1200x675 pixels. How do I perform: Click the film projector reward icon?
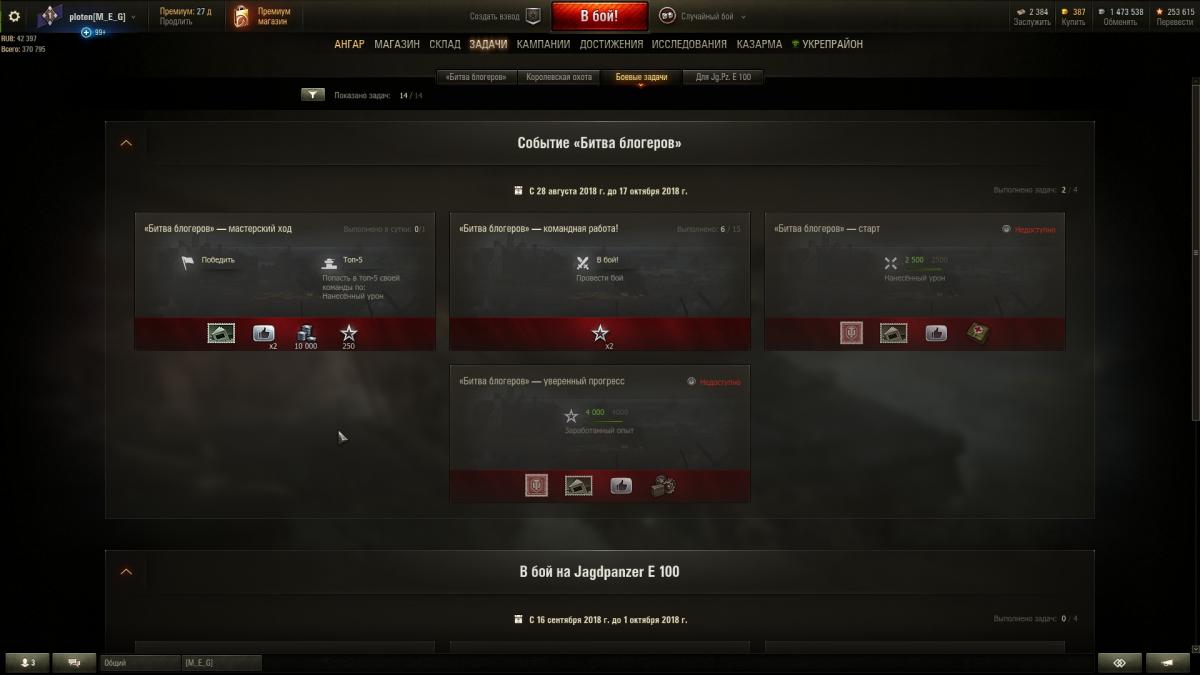click(x=663, y=486)
